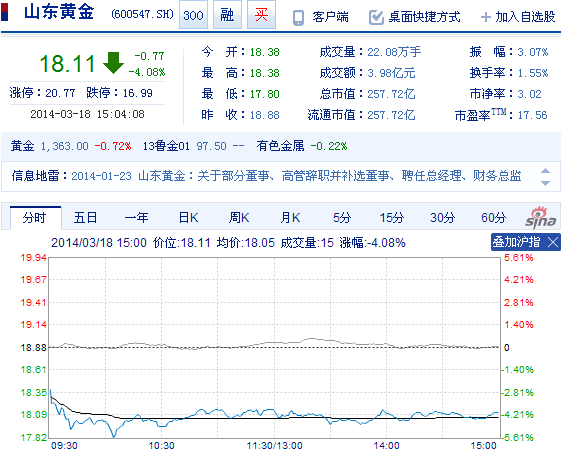Click the 桌面快捷方式 checkmark icon

(x=376, y=17)
